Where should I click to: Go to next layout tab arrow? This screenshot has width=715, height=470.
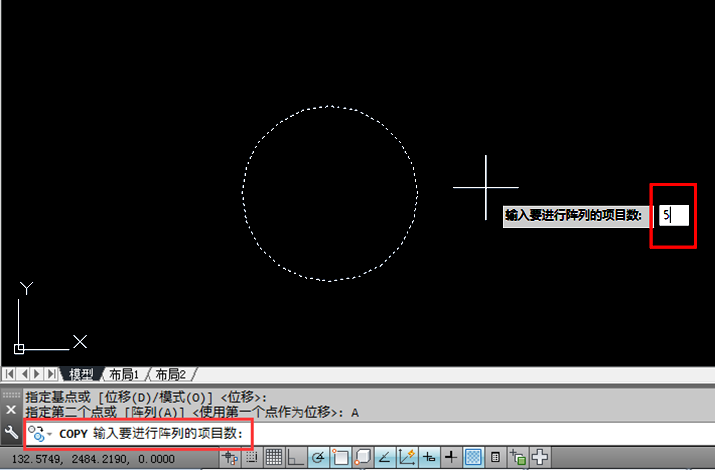point(37,374)
